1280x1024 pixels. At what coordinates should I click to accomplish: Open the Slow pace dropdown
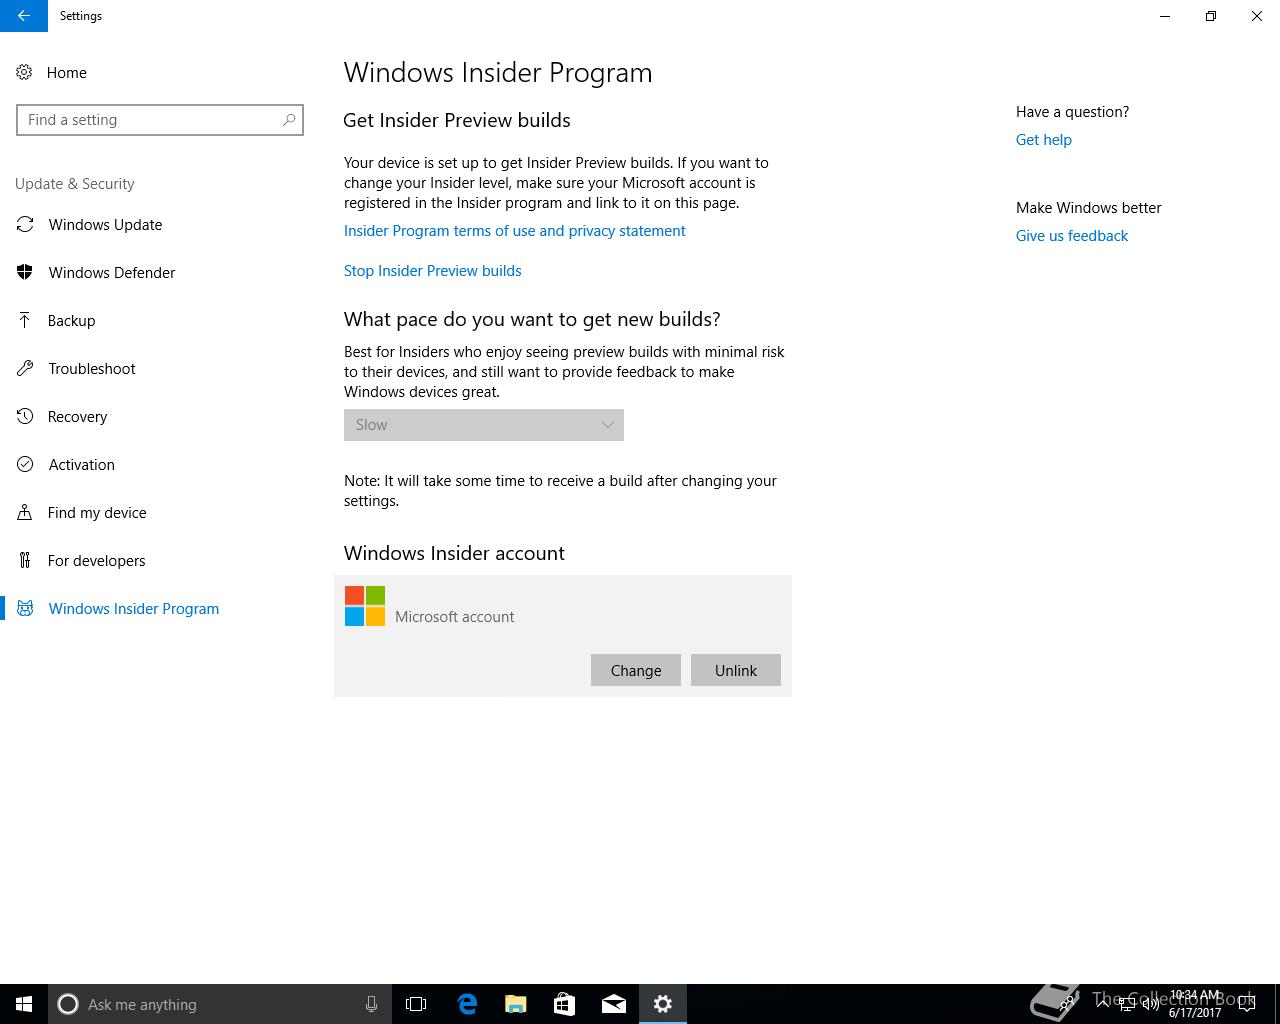tap(484, 425)
